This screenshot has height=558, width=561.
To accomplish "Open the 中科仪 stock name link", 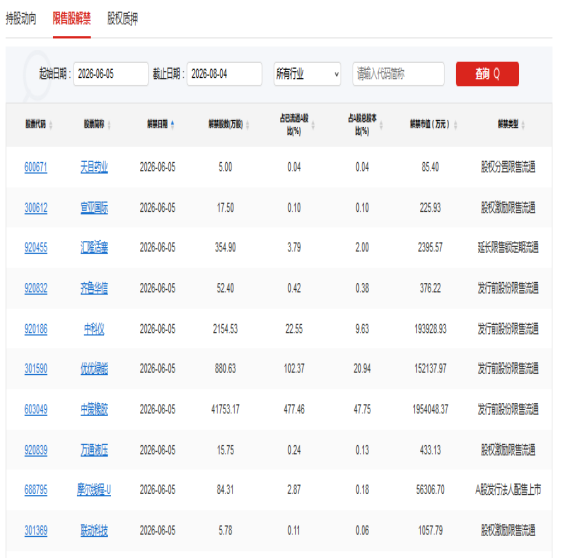I will click(x=94, y=329).
